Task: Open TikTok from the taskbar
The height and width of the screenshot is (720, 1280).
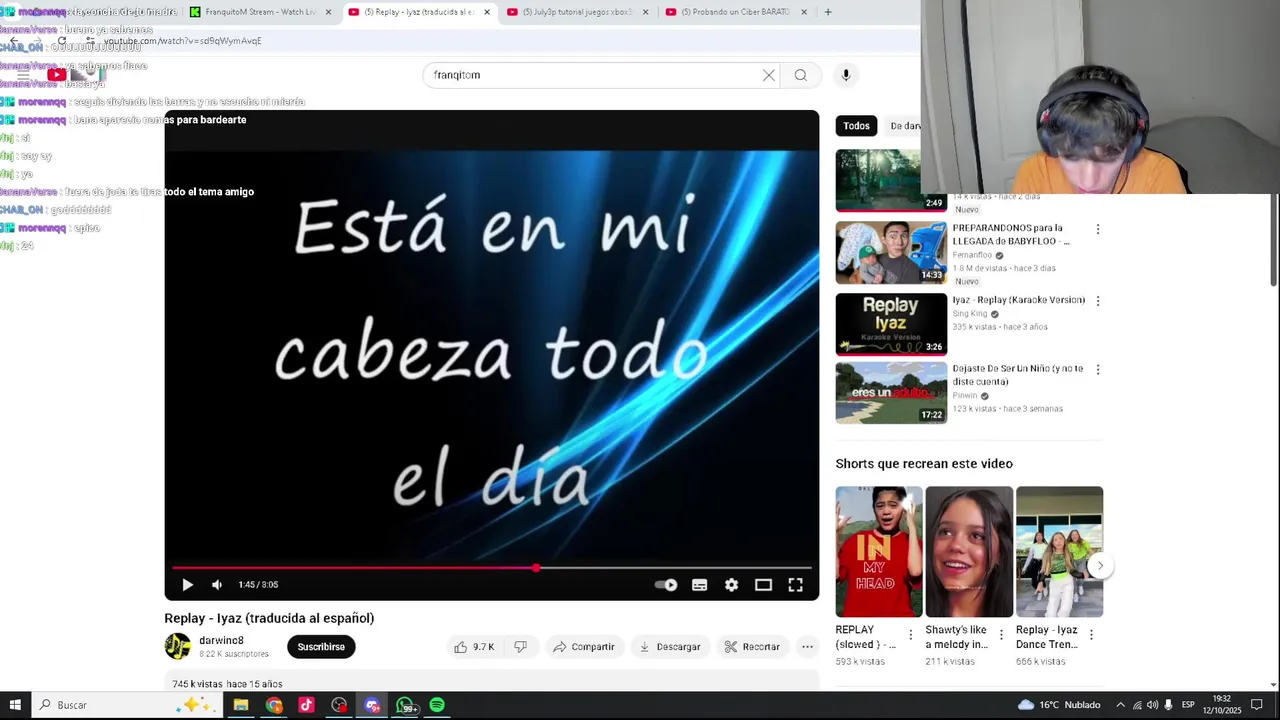Action: [x=306, y=705]
